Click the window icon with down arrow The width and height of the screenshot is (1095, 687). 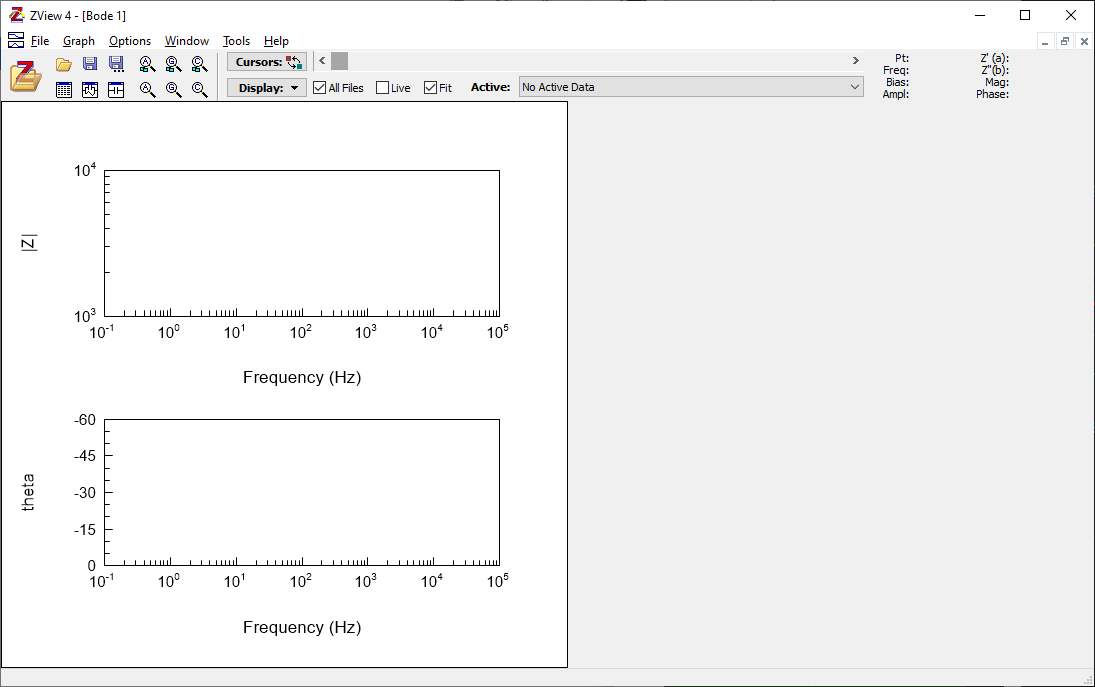[90, 89]
